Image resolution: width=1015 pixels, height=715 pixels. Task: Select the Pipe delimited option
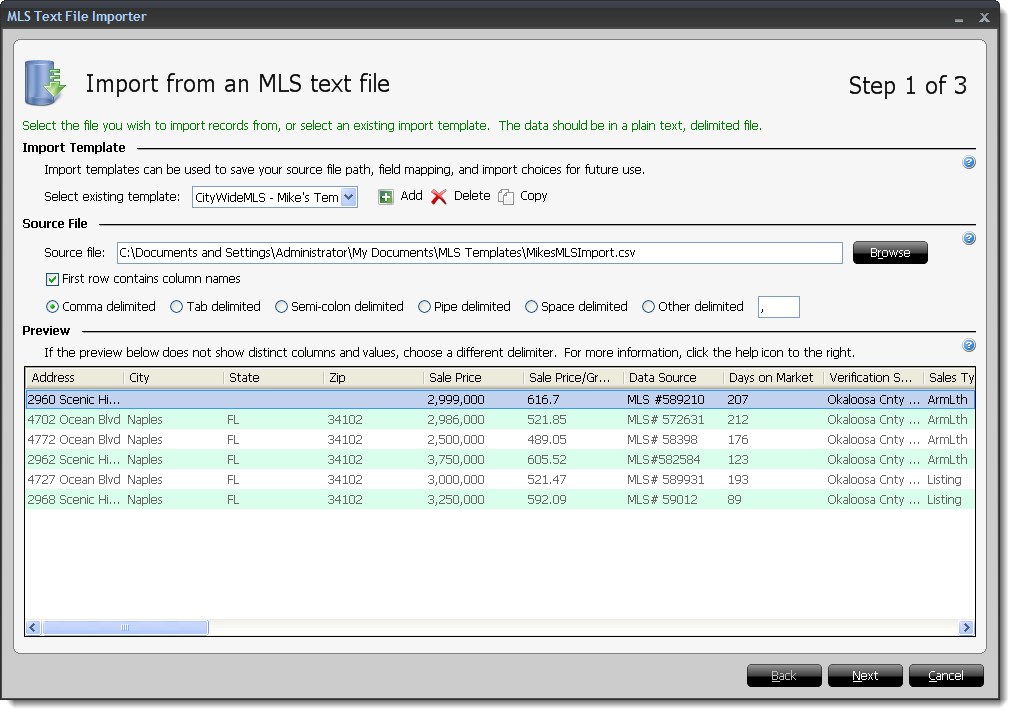coord(425,306)
